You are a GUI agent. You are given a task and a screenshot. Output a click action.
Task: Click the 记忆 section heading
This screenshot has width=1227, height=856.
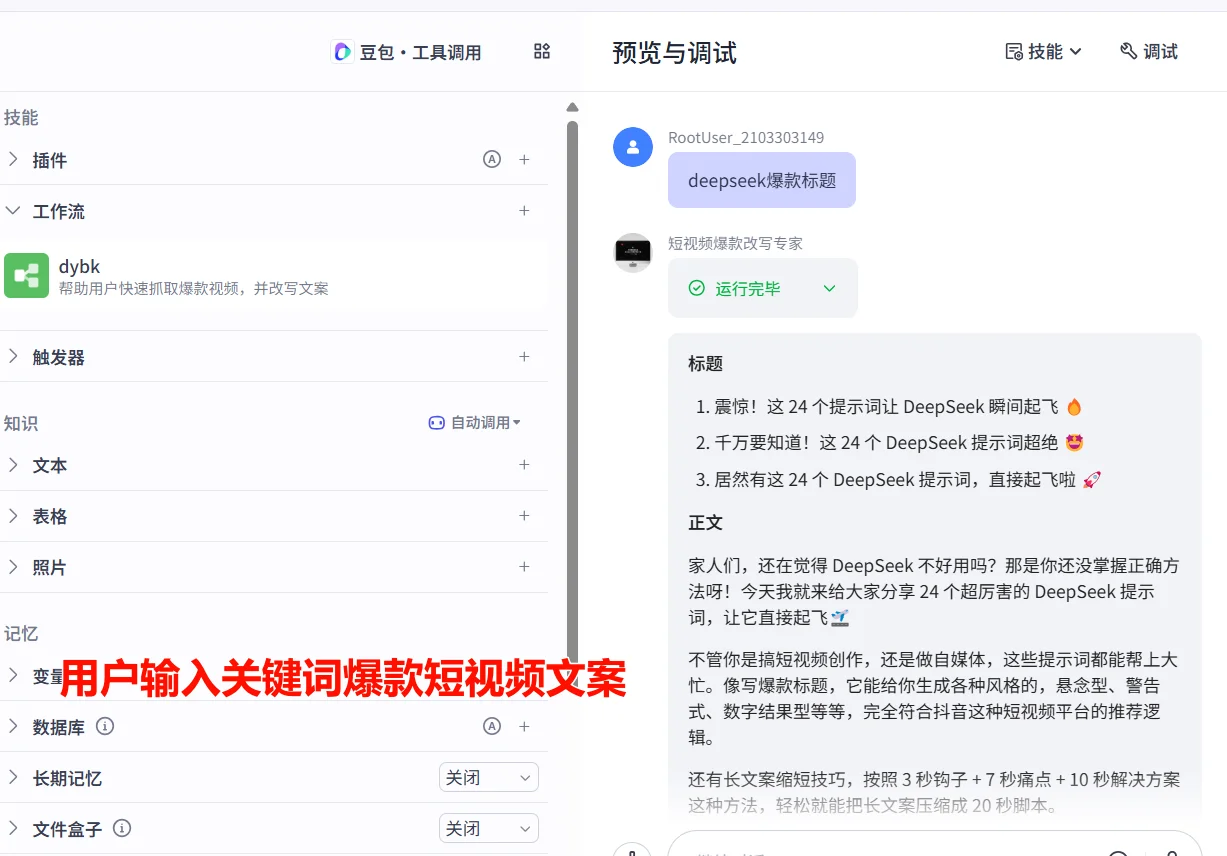[x=21, y=633]
